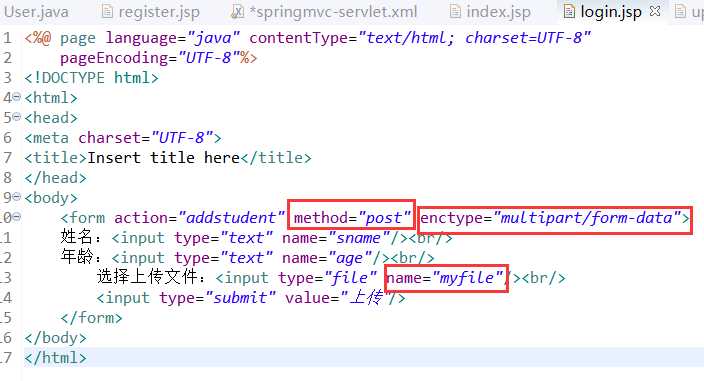Click the <!DOCTYPE html> line
The height and width of the screenshot is (381, 704).
(x=92, y=78)
